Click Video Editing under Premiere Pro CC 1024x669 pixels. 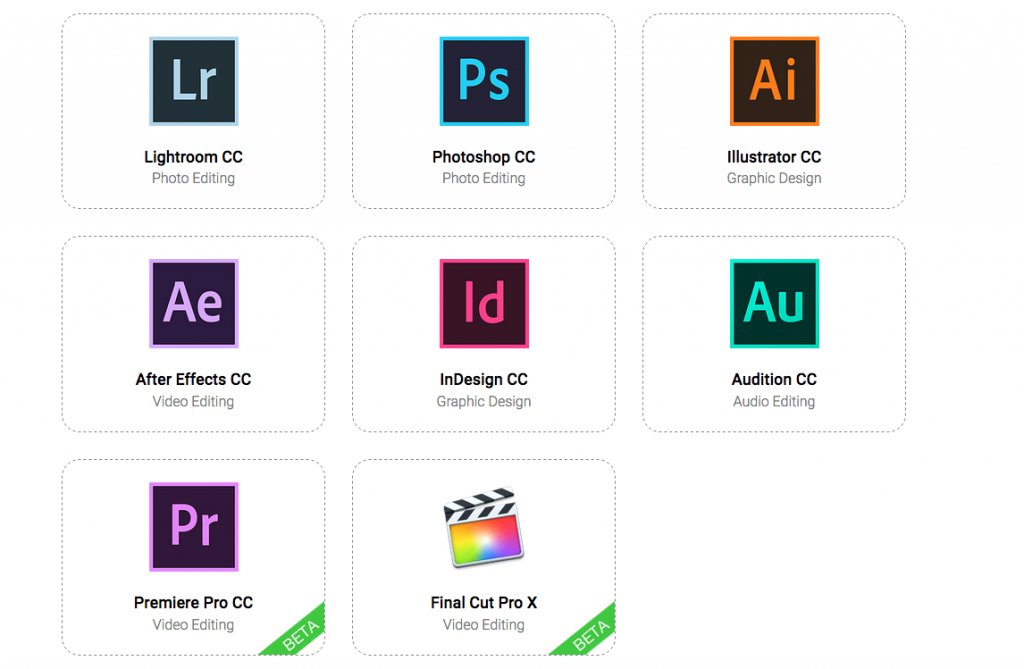click(x=193, y=625)
